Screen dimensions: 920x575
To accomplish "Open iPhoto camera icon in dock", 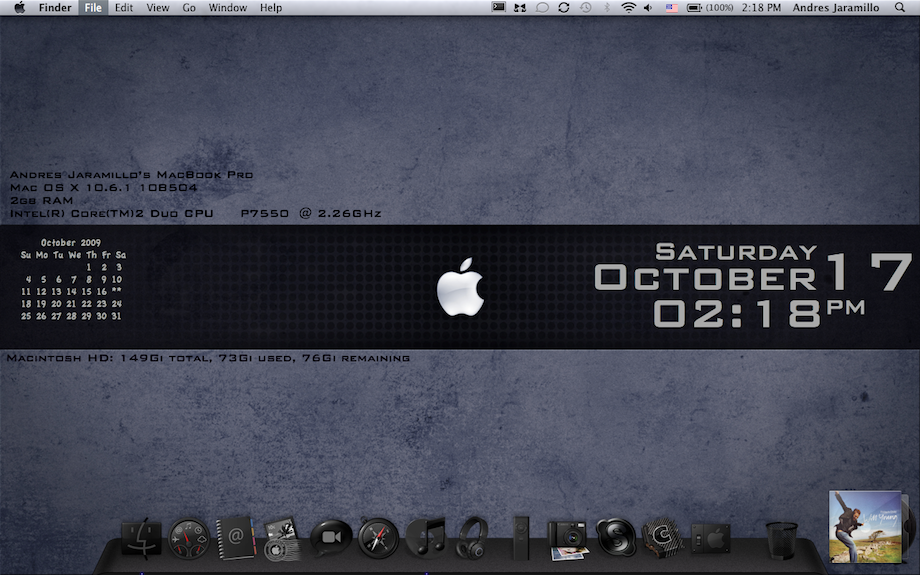I will point(569,540).
